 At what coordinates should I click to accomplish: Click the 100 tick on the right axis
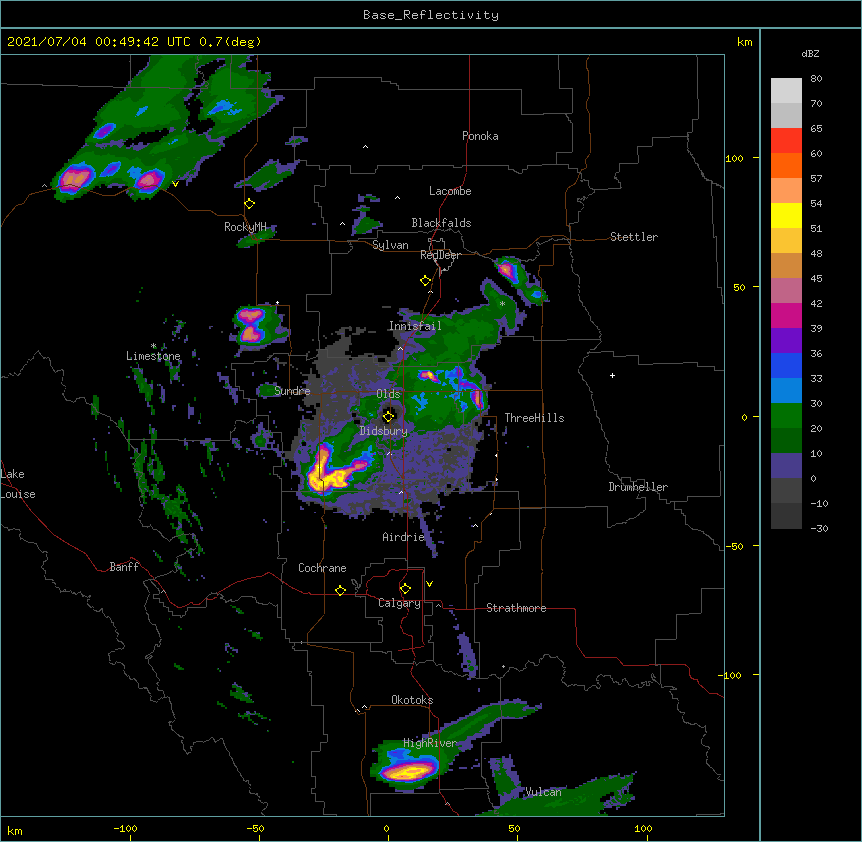(x=734, y=158)
